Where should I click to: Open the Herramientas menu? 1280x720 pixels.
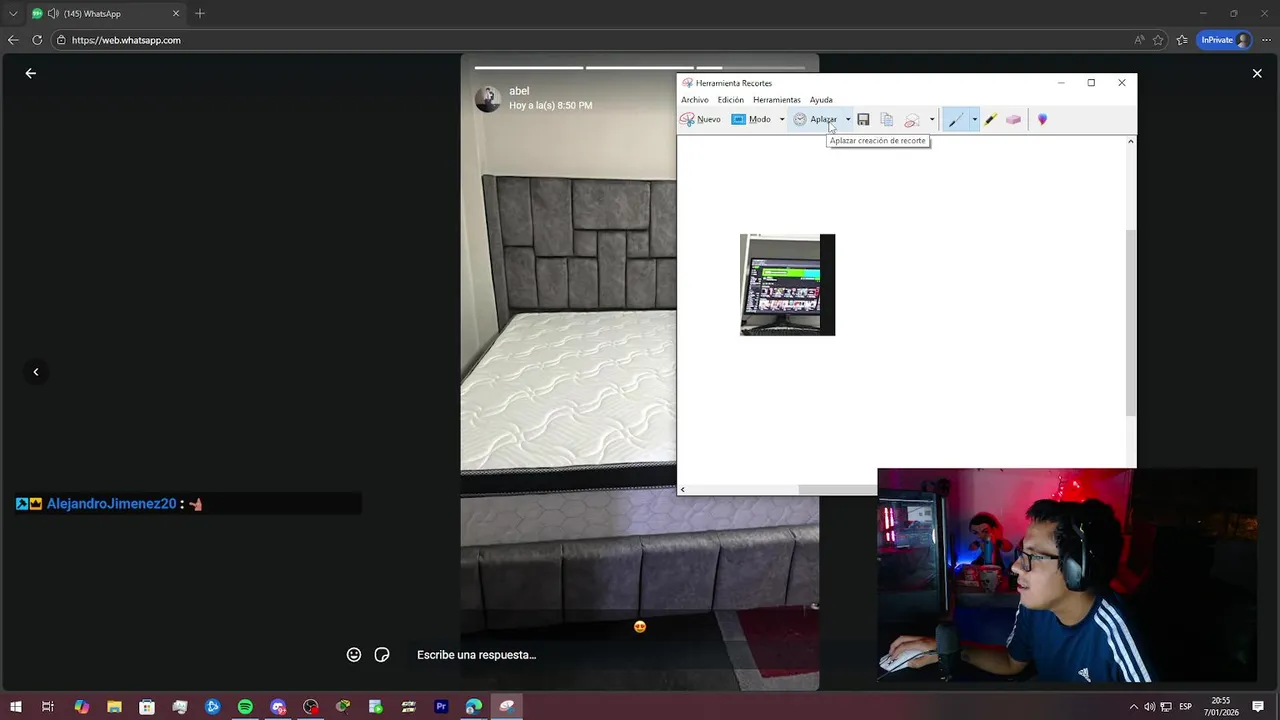777,100
